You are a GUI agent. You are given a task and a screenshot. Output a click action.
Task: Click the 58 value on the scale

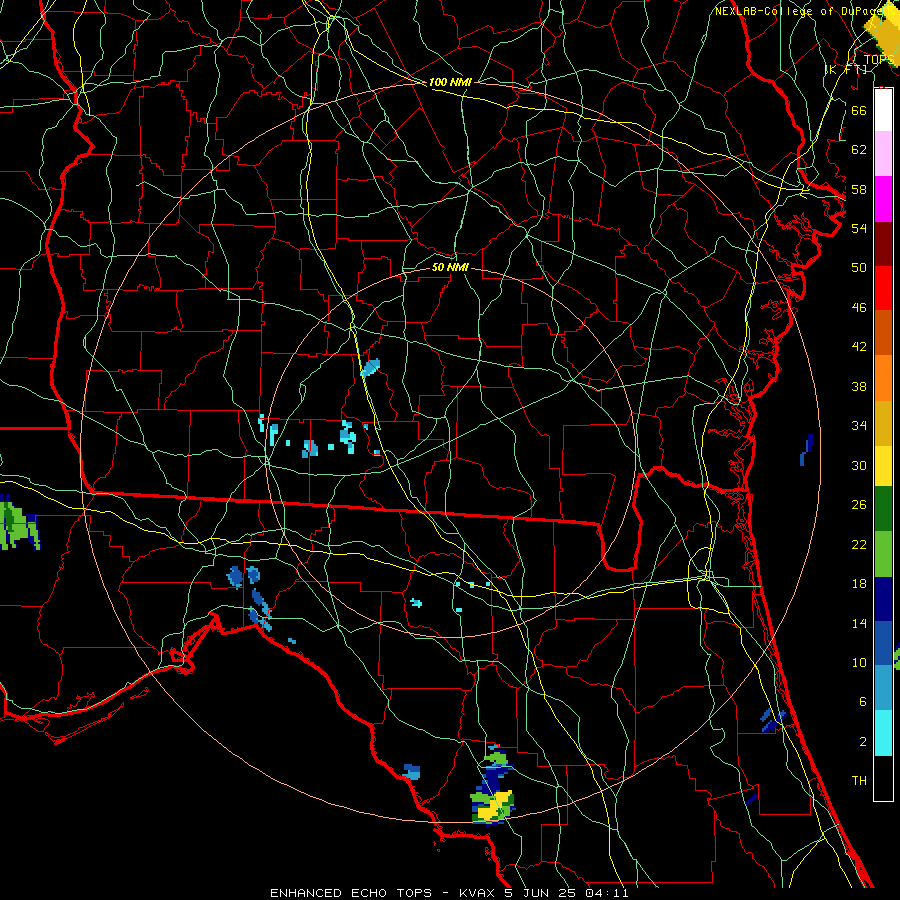pyautogui.click(x=859, y=189)
